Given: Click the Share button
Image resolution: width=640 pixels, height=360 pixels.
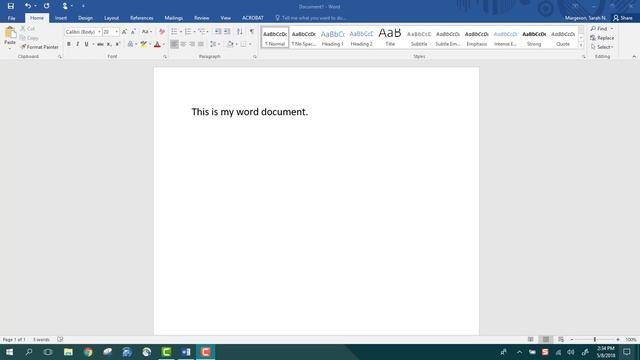Looking at the screenshot, I should (623, 18).
